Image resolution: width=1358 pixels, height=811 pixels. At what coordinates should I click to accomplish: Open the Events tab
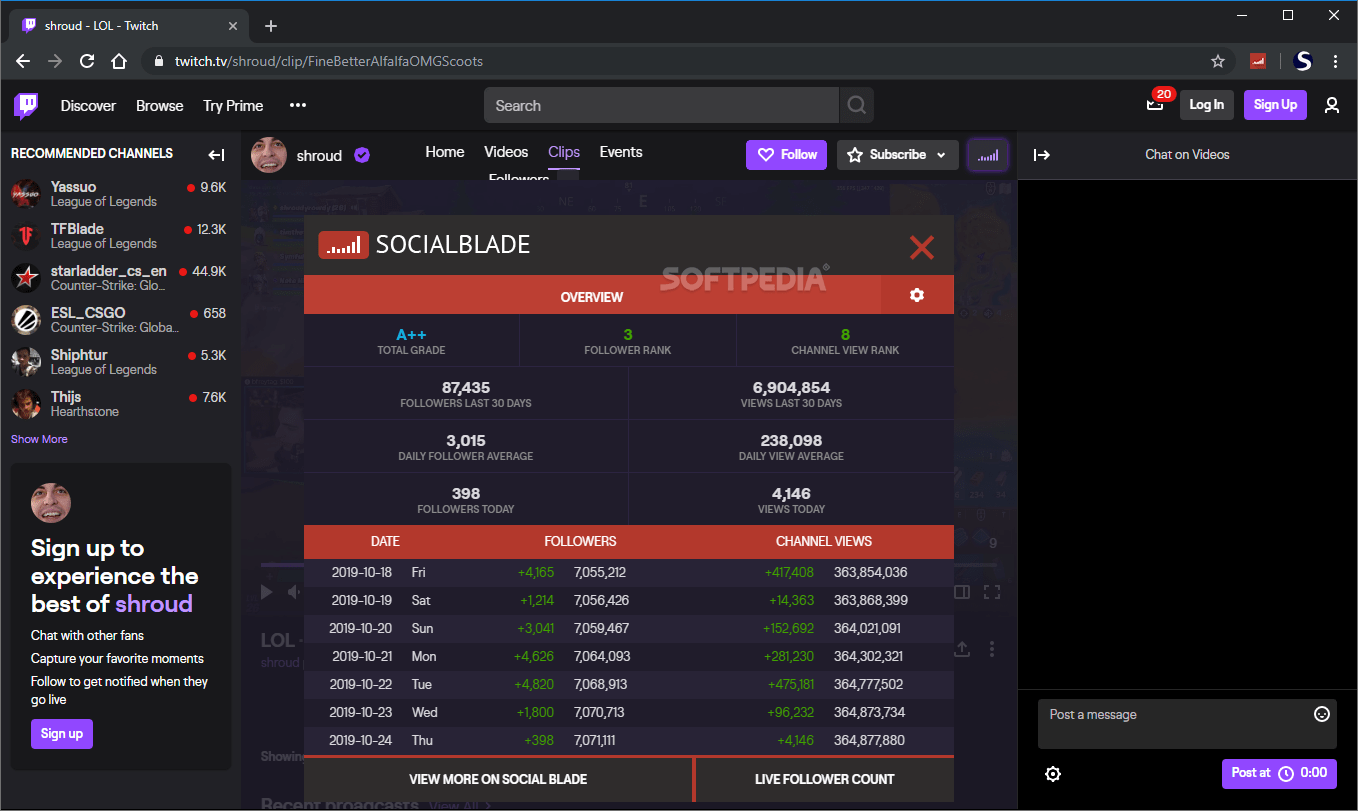[x=621, y=152]
